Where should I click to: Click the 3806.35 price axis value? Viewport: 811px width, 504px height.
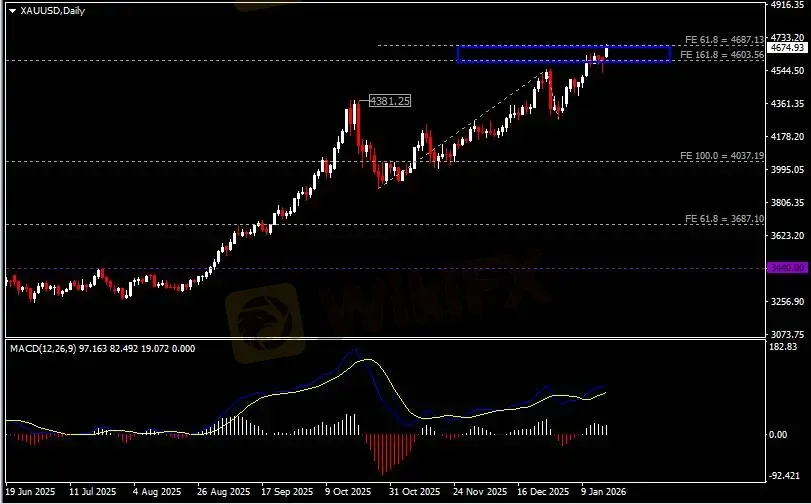click(787, 202)
